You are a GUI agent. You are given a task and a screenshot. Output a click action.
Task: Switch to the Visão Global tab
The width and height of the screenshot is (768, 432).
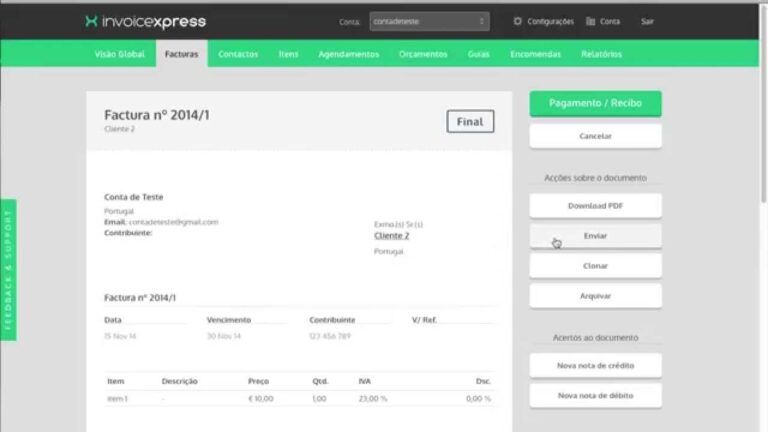click(119, 54)
